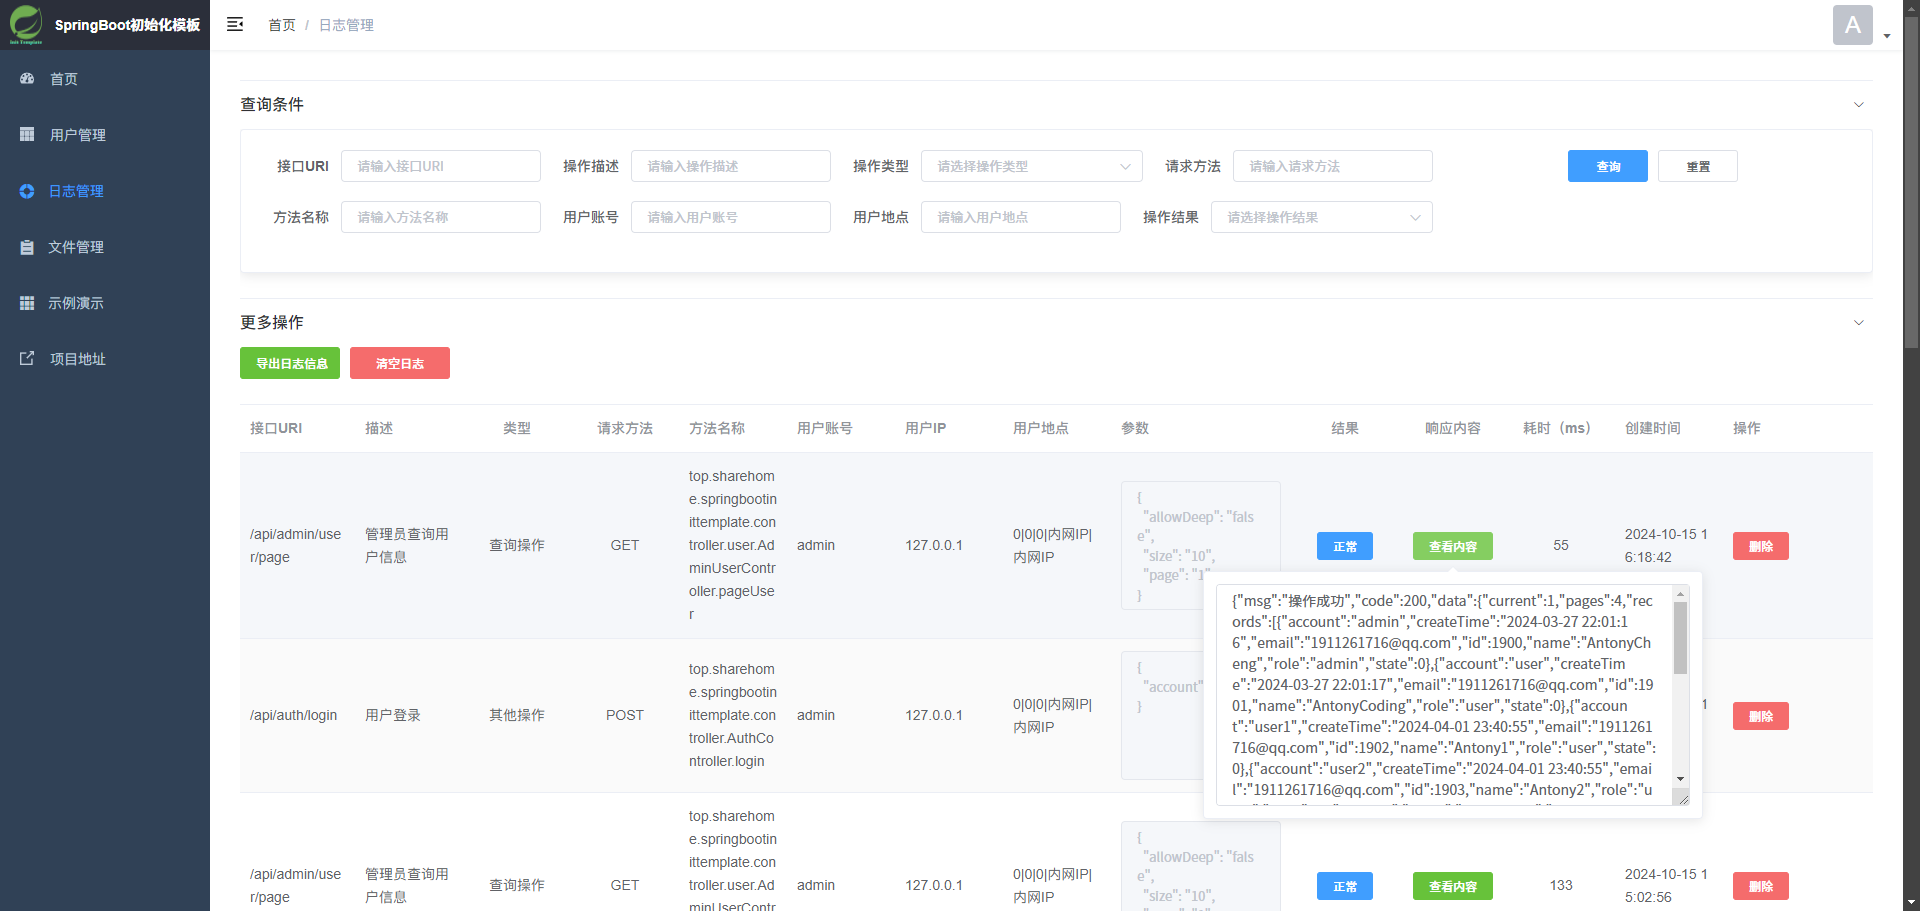Image resolution: width=1920 pixels, height=911 pixels.
Task: Click the popover scrollbar down arrow
Action: pyautogui.click(x=1680, y=779)
